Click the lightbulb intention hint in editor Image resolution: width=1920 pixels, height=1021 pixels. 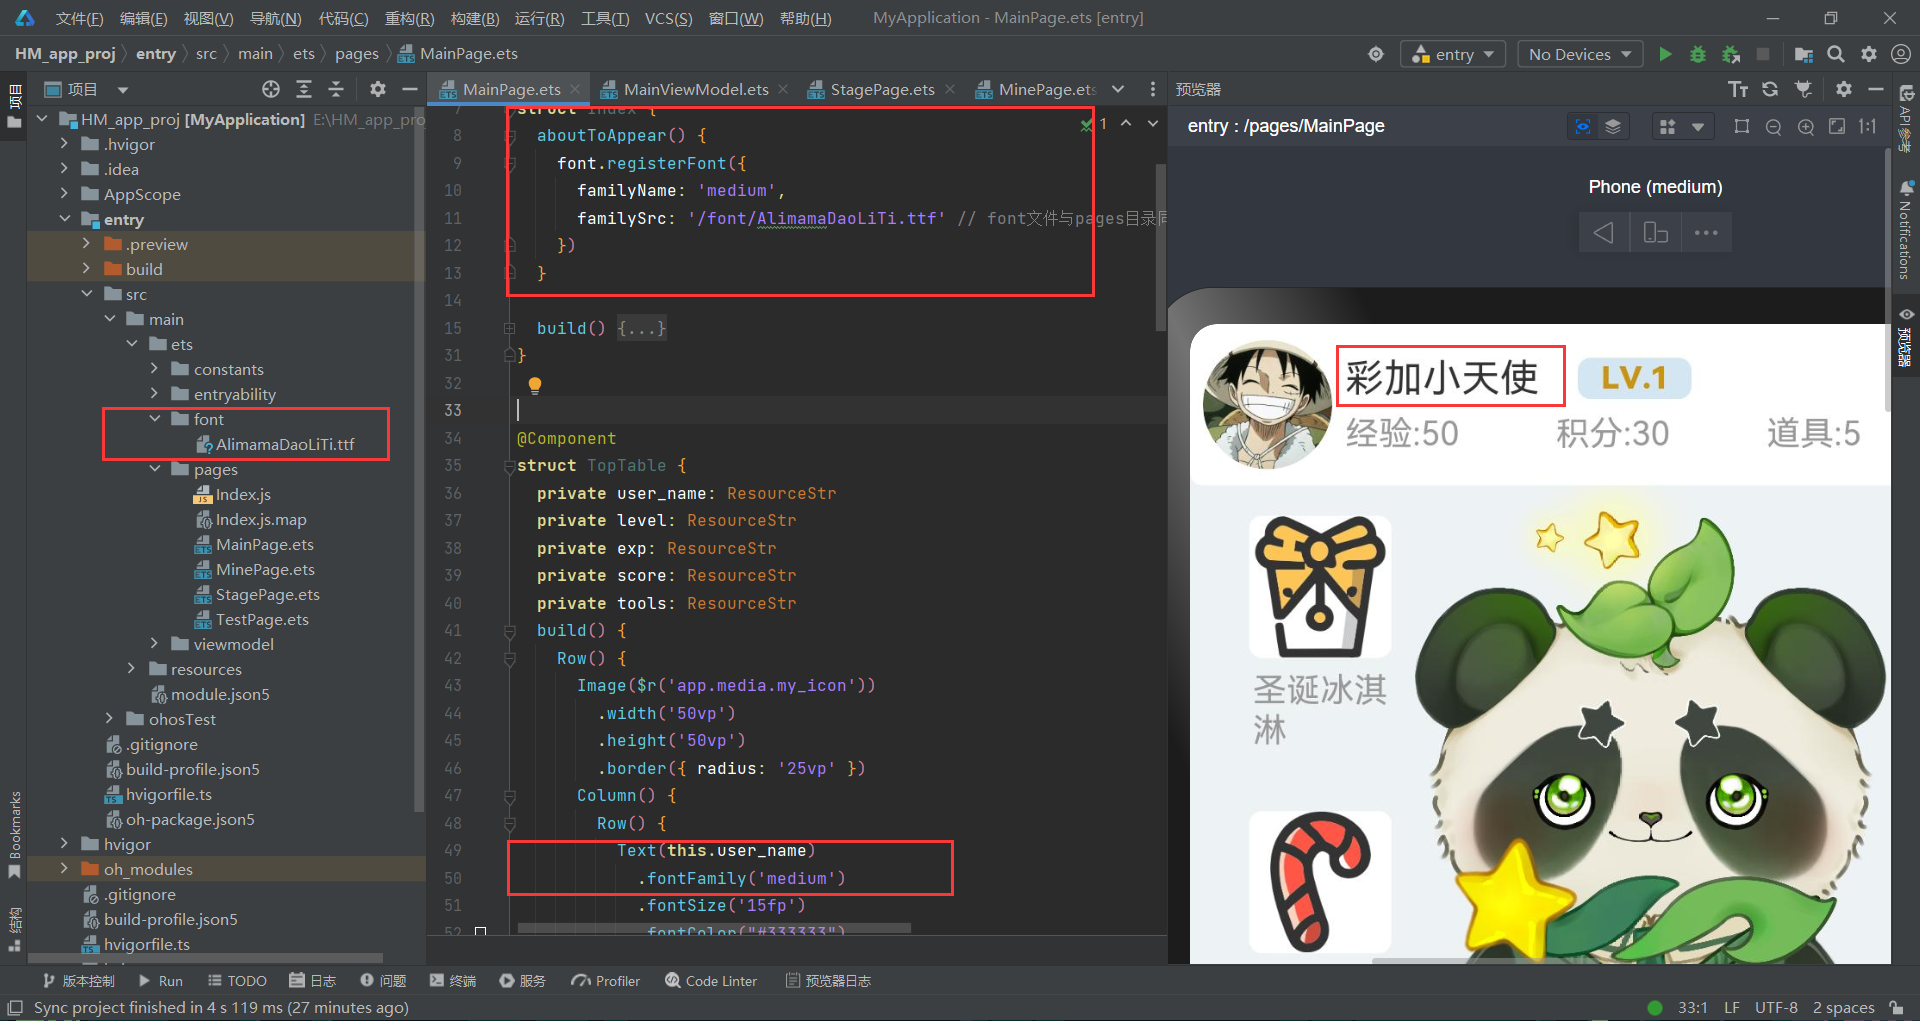coord(535,385)
